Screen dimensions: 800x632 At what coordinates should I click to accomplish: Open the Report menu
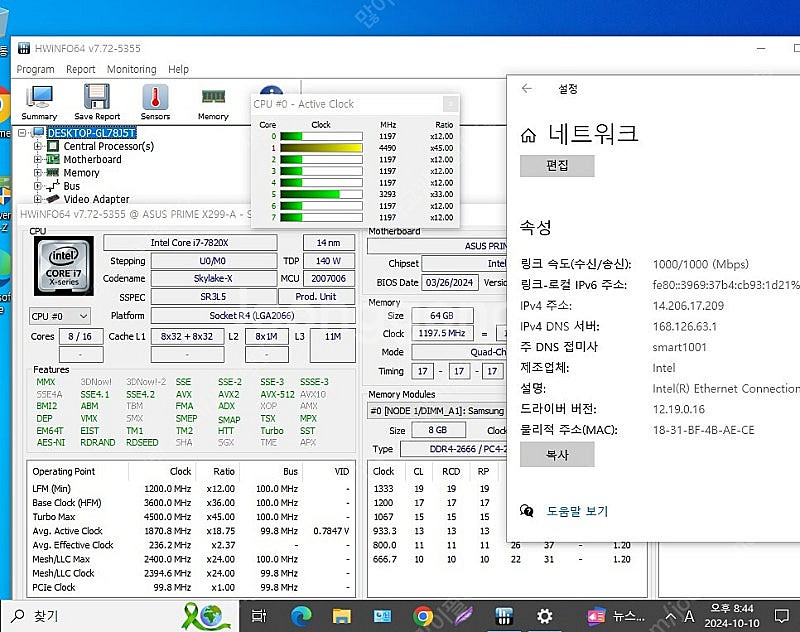81,69
